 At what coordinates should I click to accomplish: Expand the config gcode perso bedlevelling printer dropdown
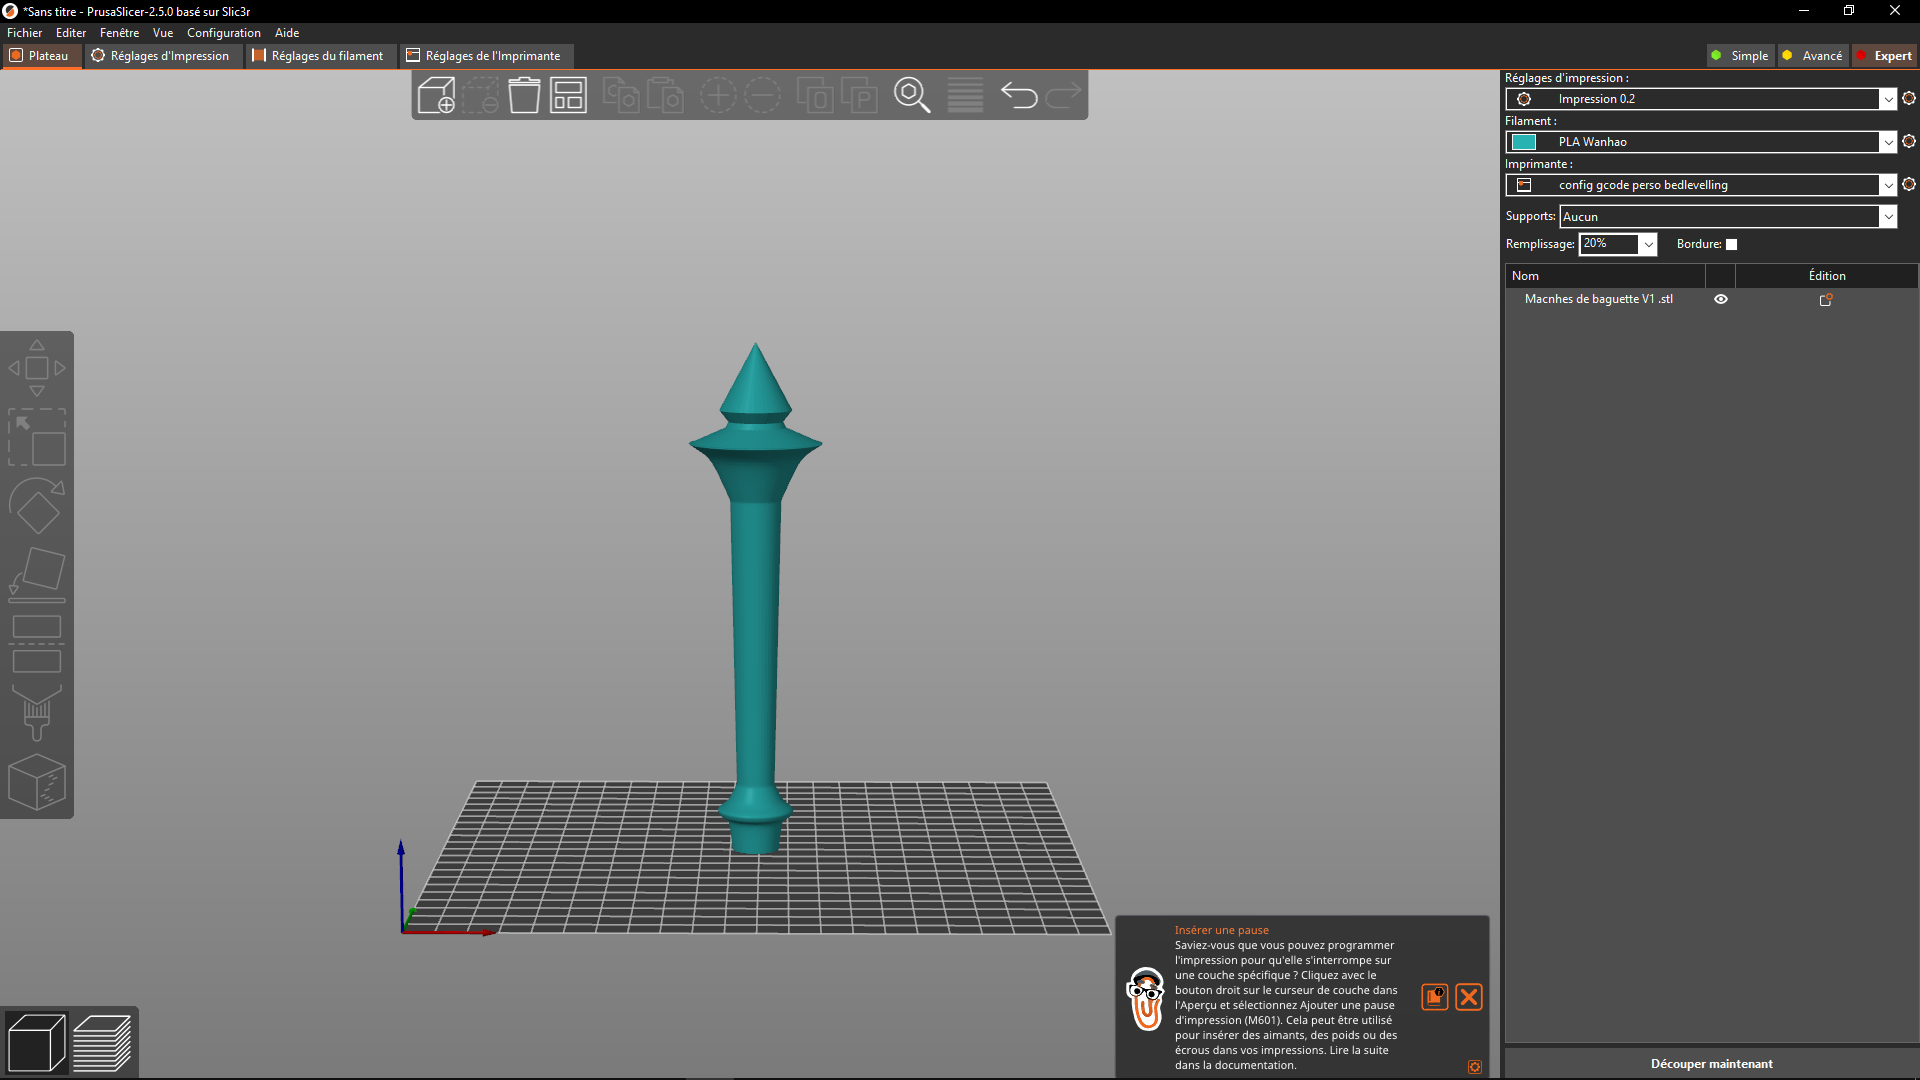coord(1888,185)
